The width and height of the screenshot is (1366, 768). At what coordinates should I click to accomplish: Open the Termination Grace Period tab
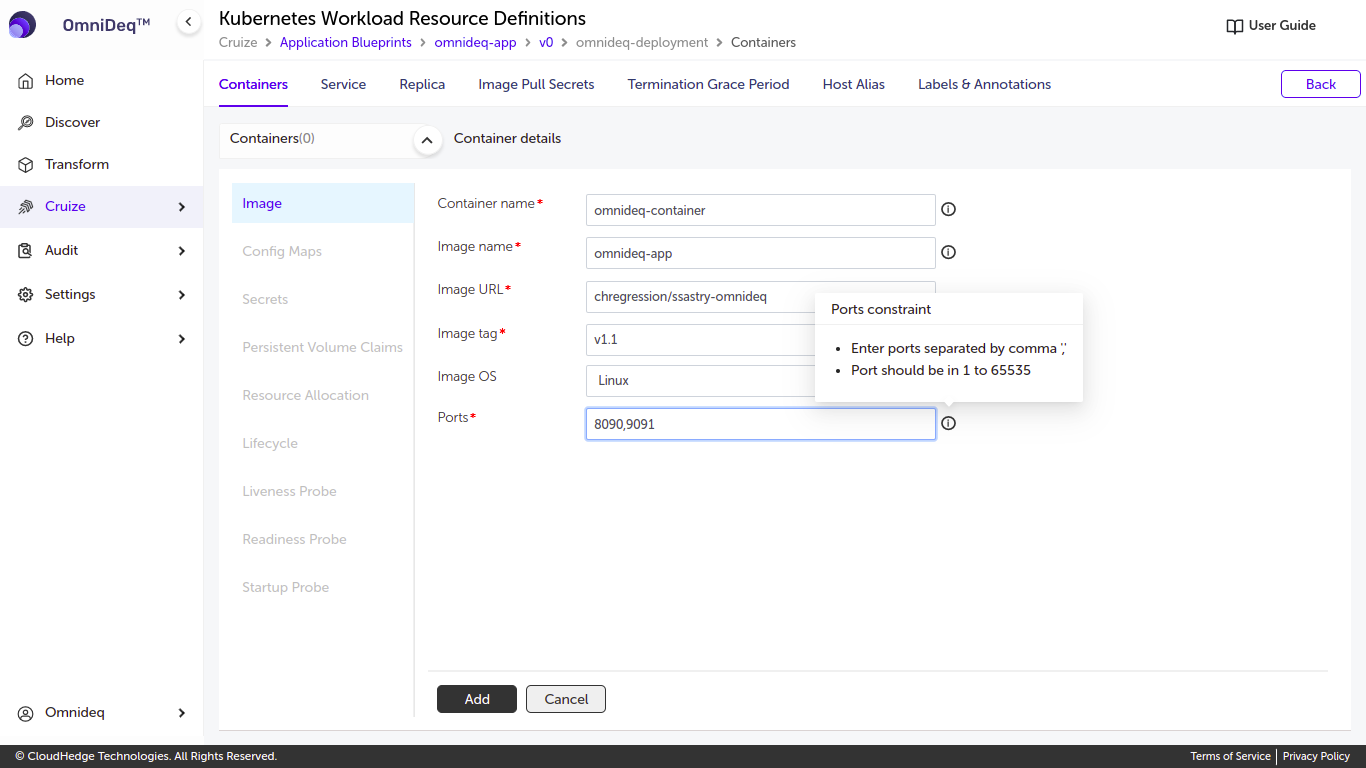pos(708,85)
